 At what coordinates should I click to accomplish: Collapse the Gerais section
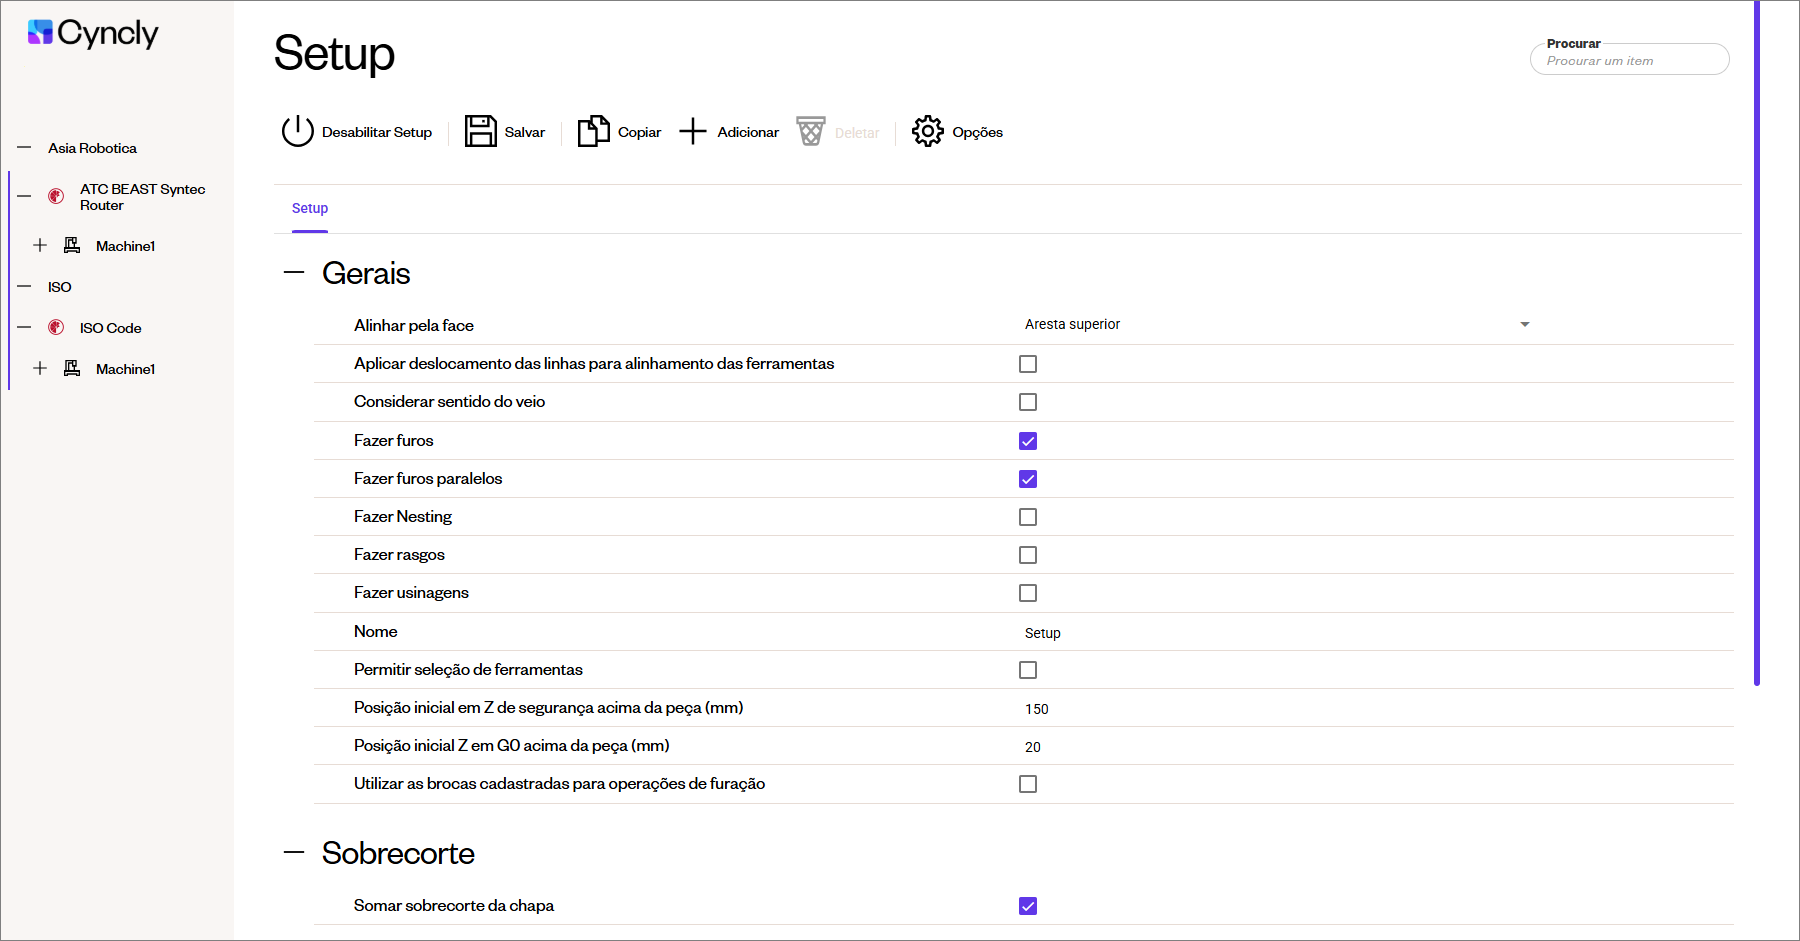tap(294, 272)
